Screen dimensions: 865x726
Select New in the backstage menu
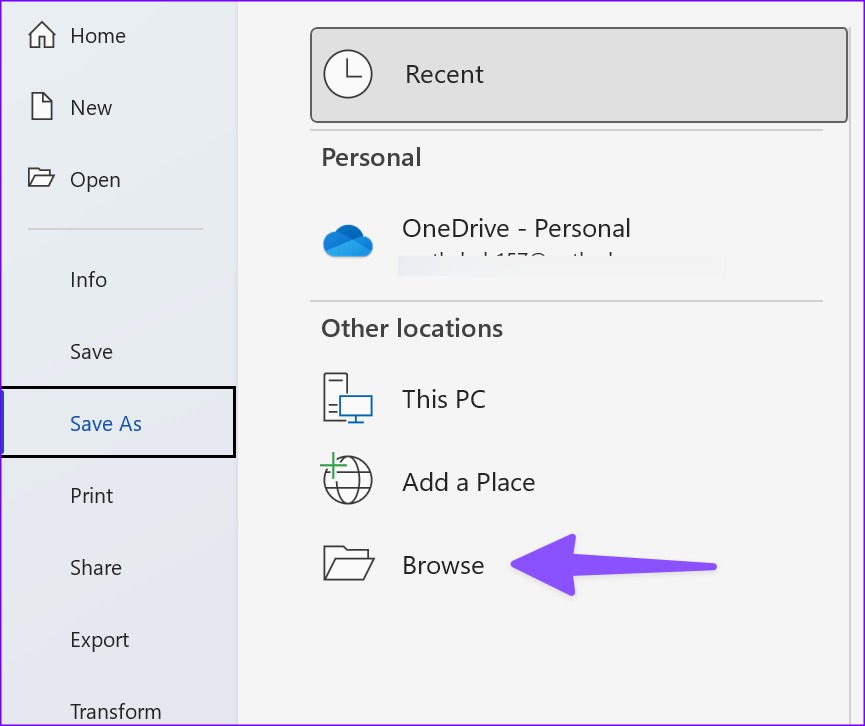click(x=91, y=108)
